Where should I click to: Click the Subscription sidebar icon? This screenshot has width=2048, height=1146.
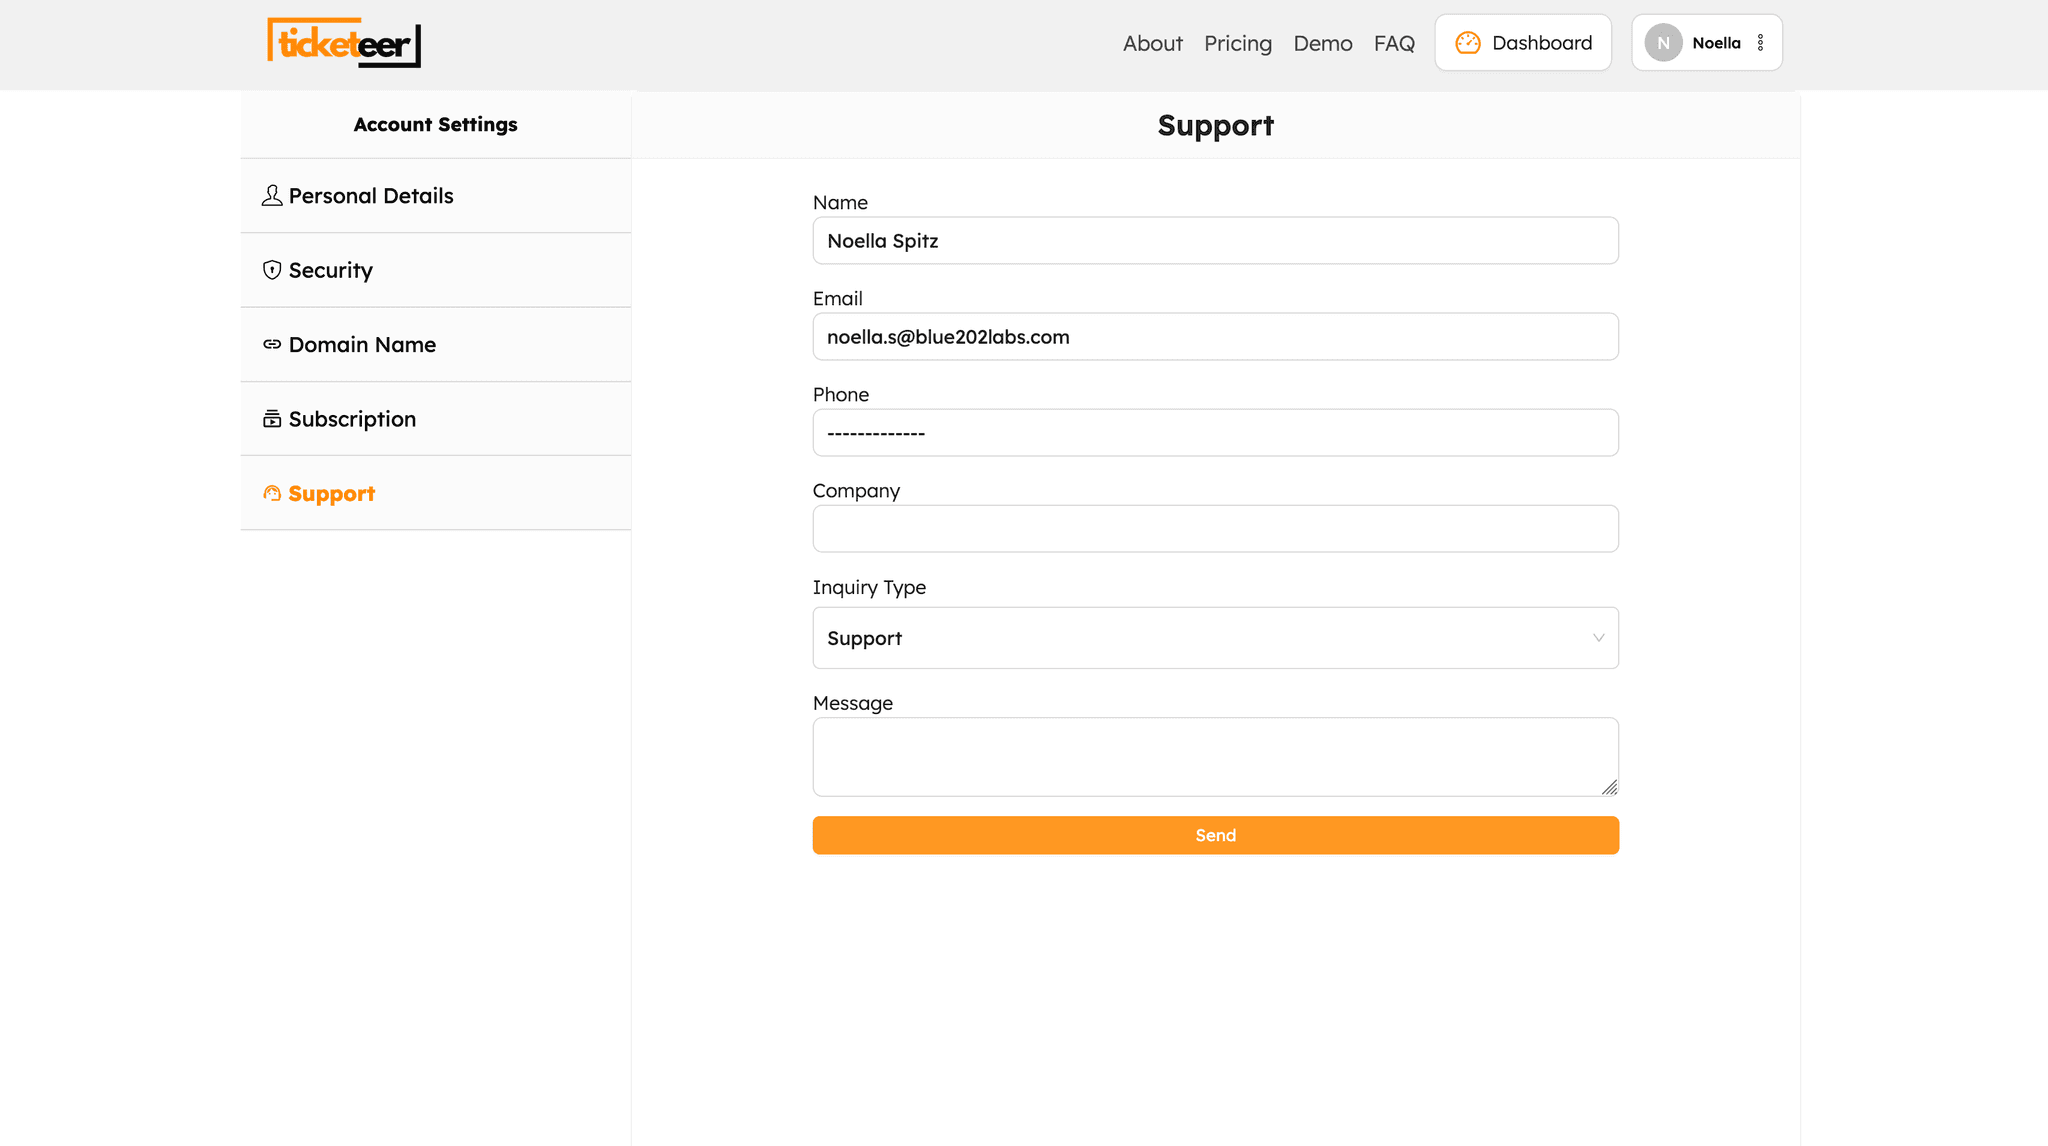point(271,419)
